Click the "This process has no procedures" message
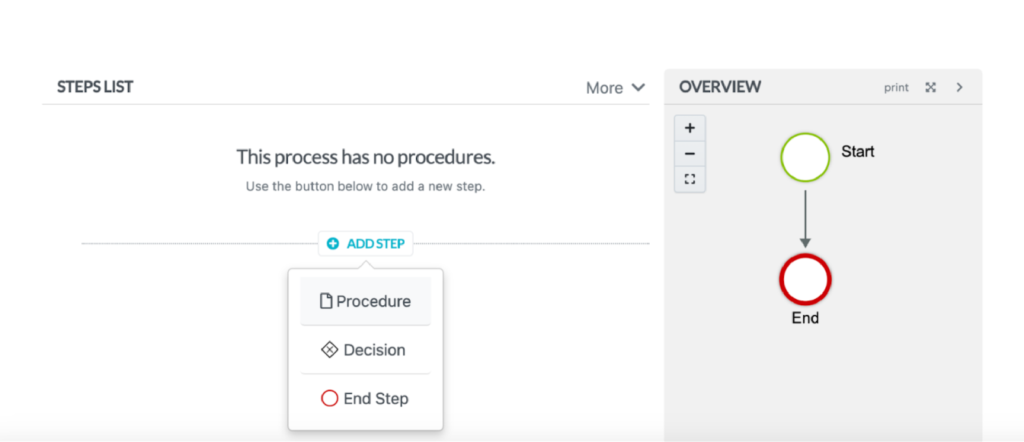The height and width of the screenshot is (442, 1024). tap(365, 157)
